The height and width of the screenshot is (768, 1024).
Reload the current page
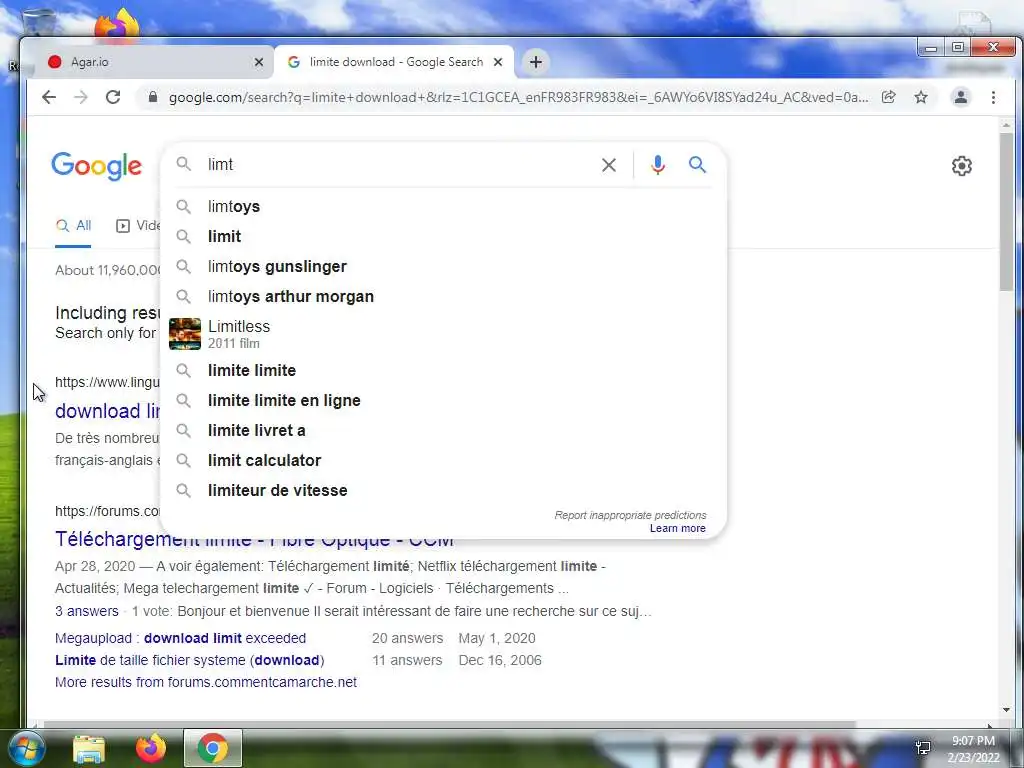113,97
